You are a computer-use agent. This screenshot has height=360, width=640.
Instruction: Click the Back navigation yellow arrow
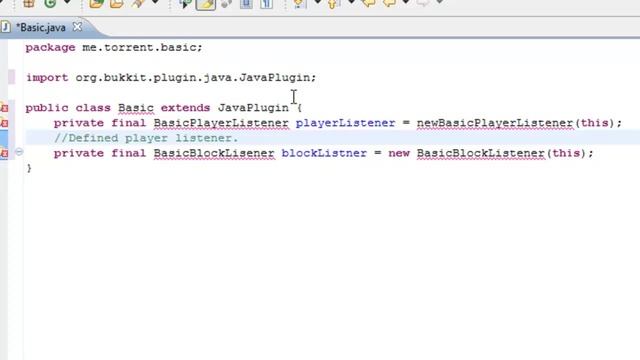click(x=389, y=3)
